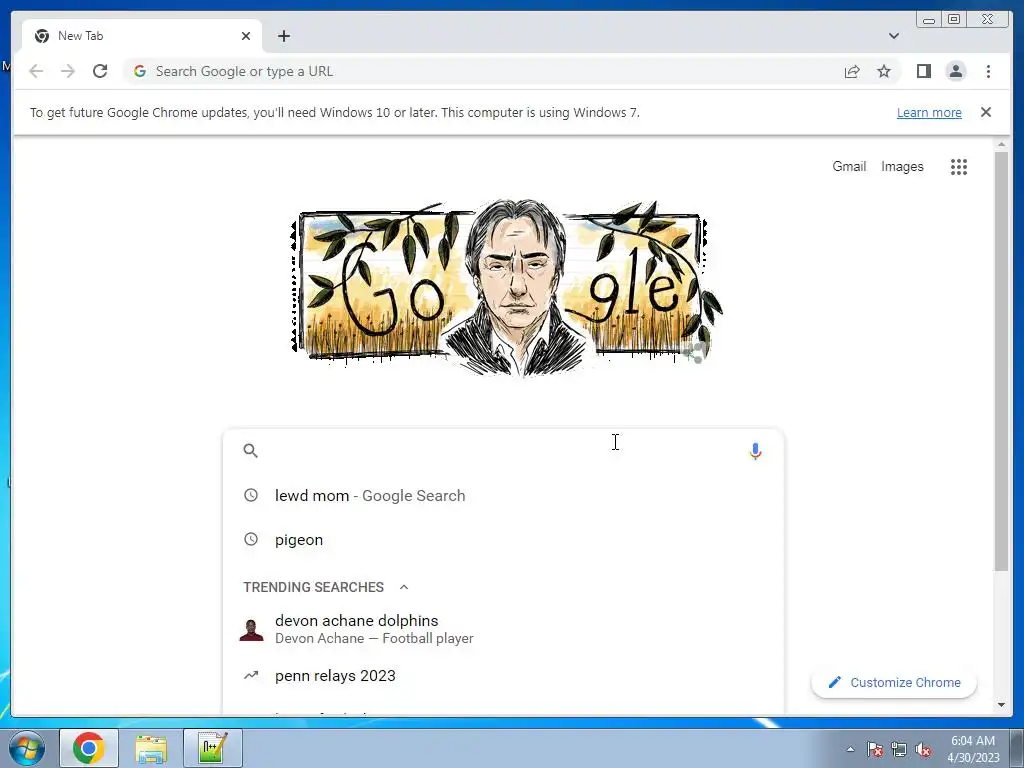Select the 'pigeon' history suggestion
Image resolution: width=1024 pixels, height=768 pixels.
503,539
